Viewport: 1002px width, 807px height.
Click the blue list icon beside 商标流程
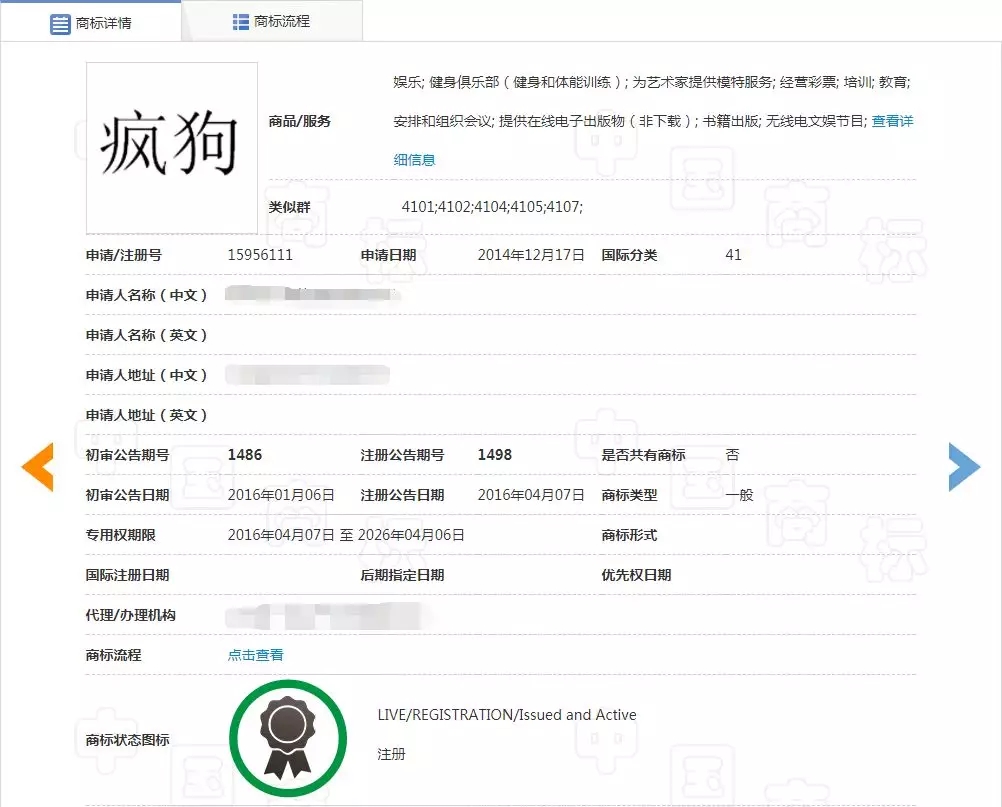[x=238, y=20]
